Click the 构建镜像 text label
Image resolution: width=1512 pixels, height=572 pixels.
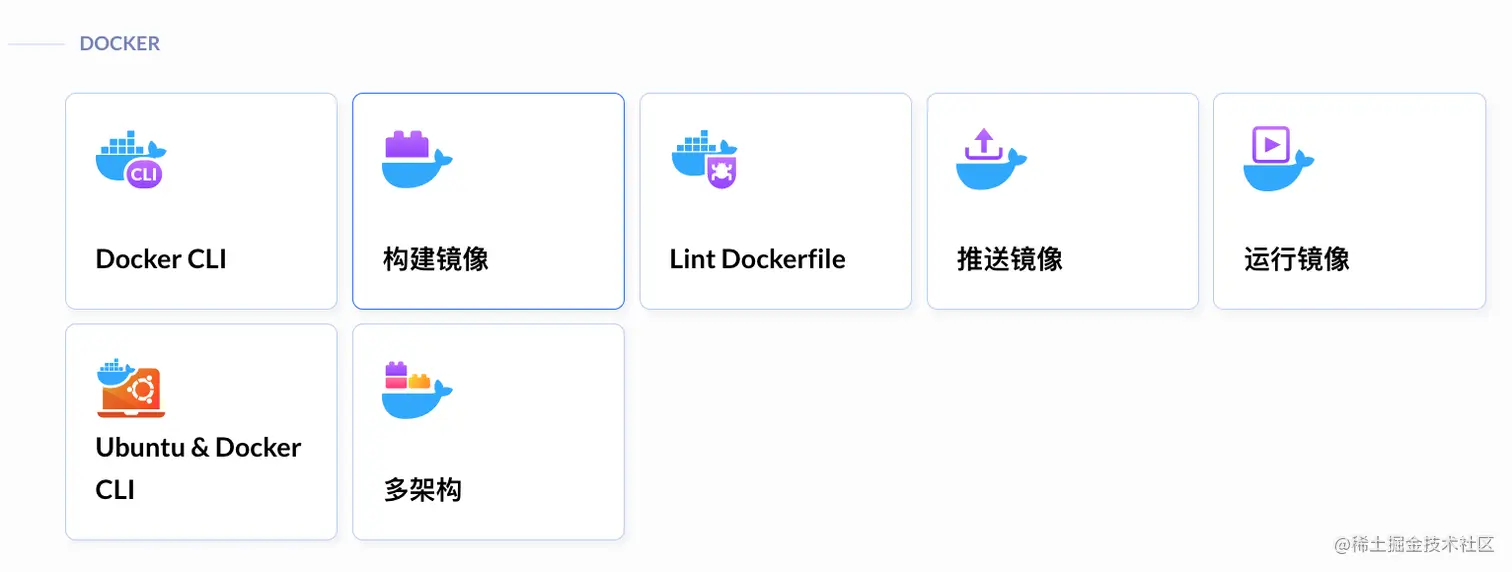[436, 259]
